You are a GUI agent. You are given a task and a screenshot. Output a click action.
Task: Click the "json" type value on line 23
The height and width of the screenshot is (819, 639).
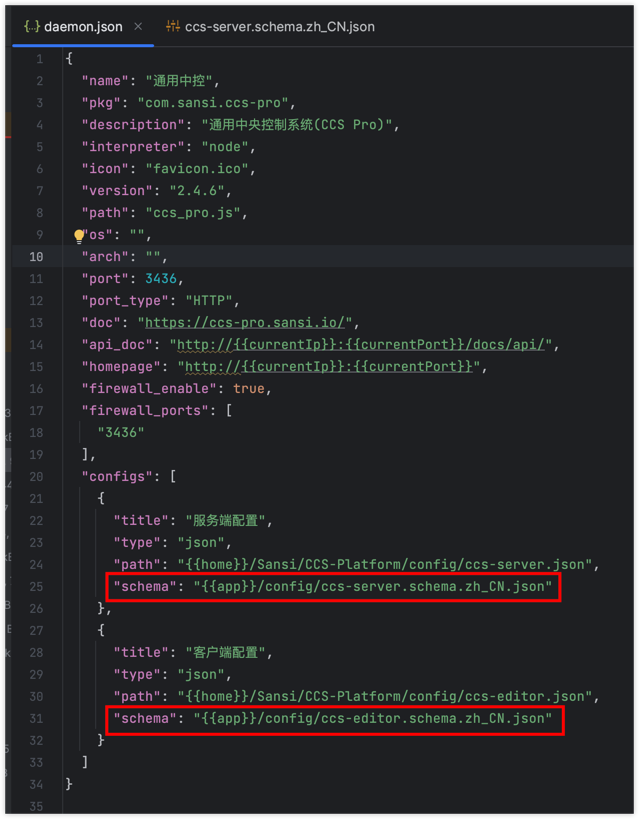point(201,543)
